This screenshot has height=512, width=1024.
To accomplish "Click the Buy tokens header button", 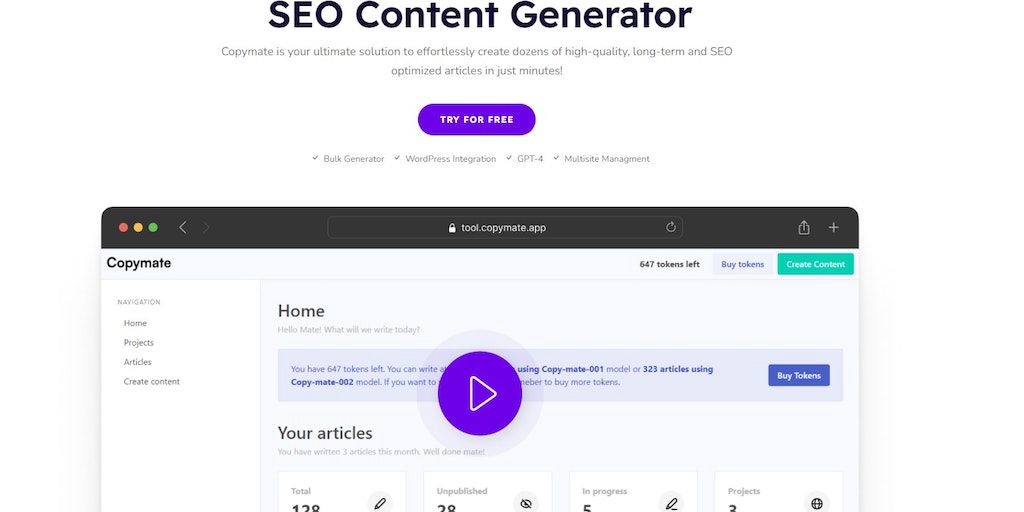I will pyautogui.click(x=743, y=264).
